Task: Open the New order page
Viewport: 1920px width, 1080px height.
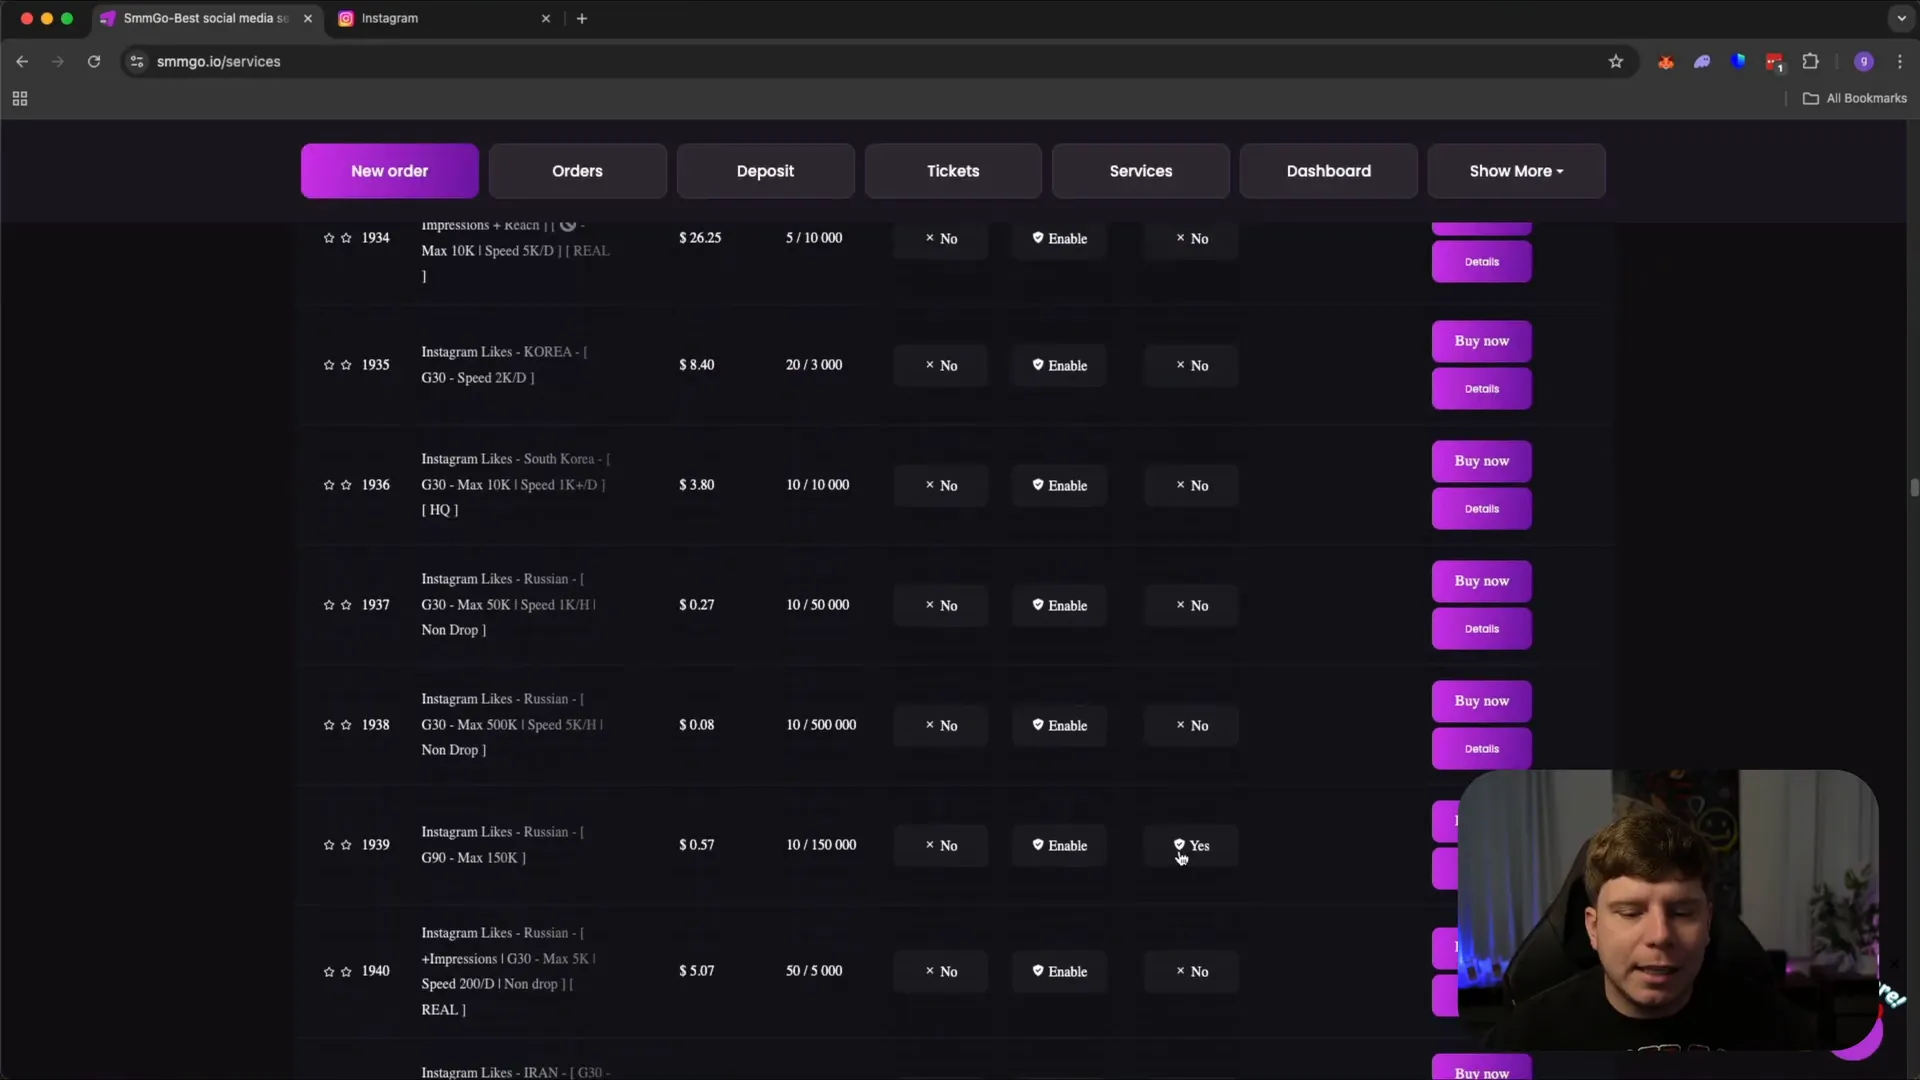Action: click(x=389, y=171)
